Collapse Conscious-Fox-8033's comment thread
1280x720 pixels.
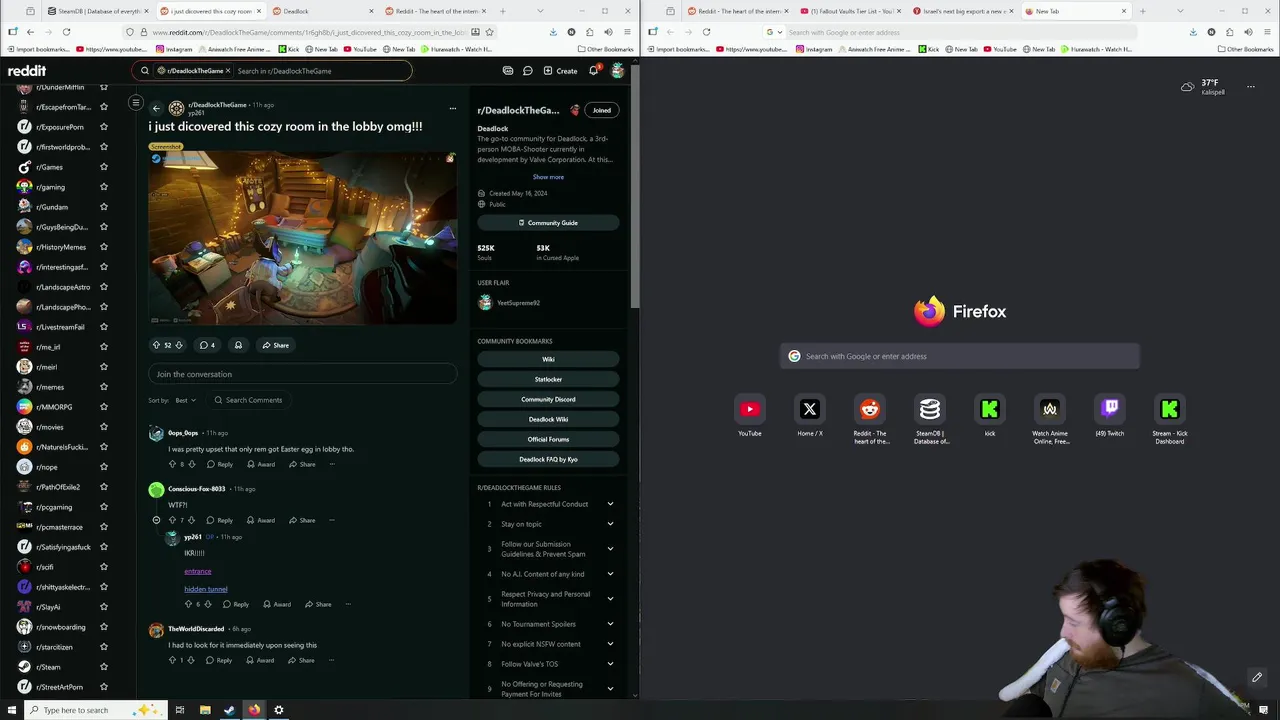pos(156,520)
